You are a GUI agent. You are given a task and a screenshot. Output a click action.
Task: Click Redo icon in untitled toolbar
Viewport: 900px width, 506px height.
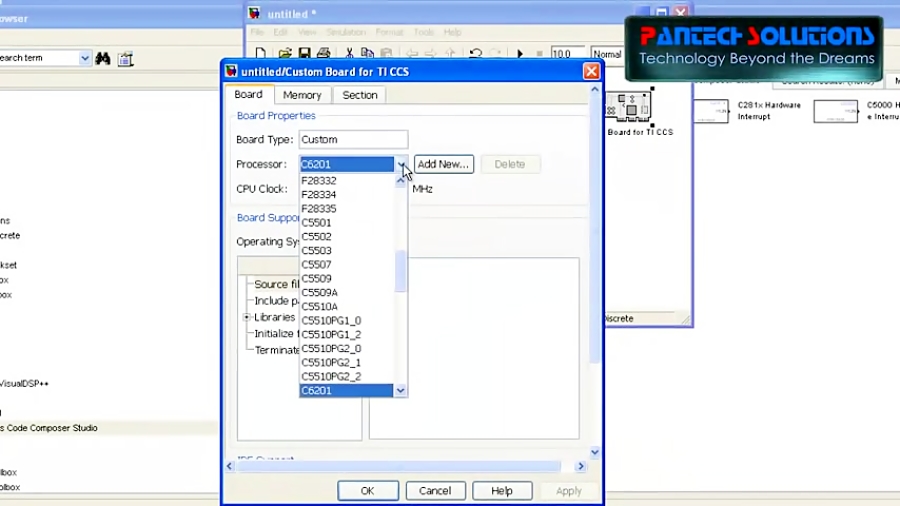[495, 53]
